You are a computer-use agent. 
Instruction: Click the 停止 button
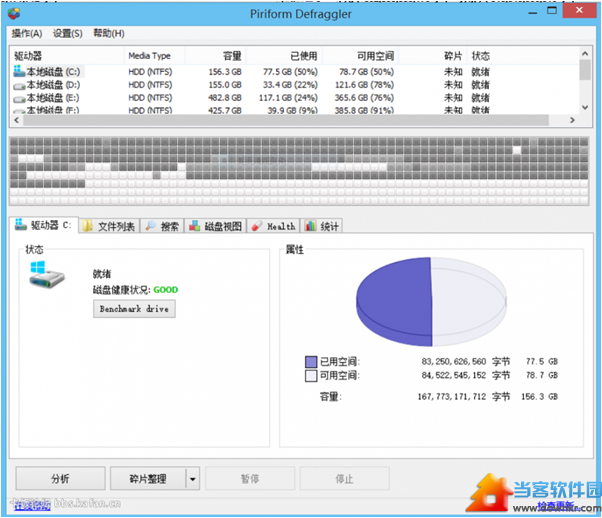(x=344, y=478)
